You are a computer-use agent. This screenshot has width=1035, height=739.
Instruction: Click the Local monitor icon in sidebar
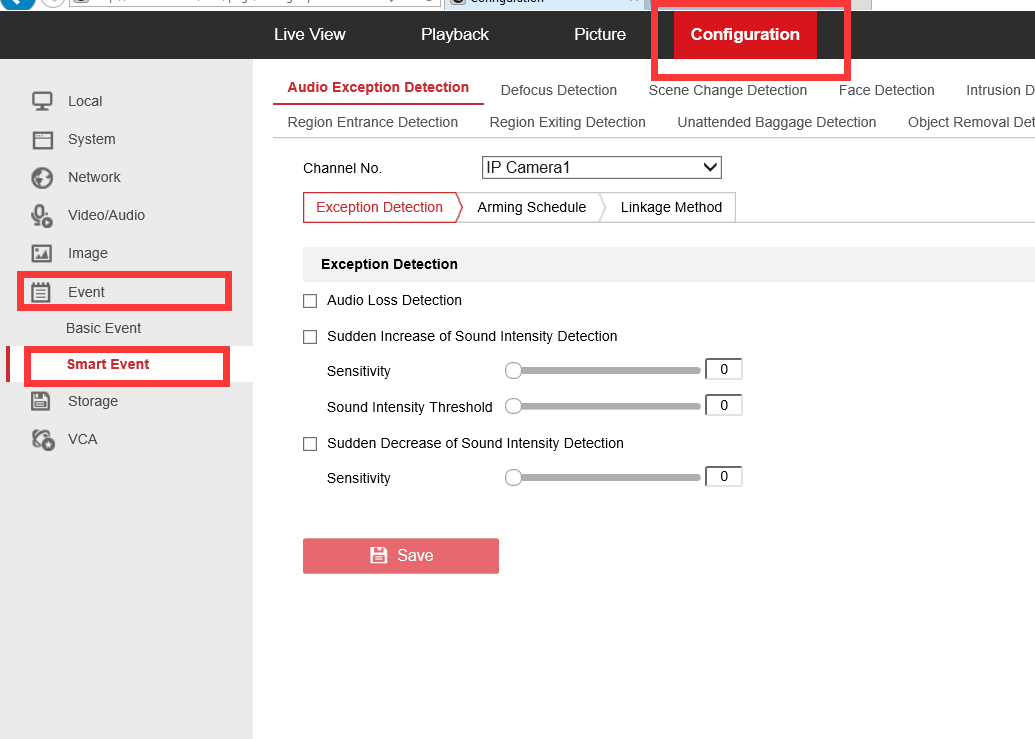42,101
